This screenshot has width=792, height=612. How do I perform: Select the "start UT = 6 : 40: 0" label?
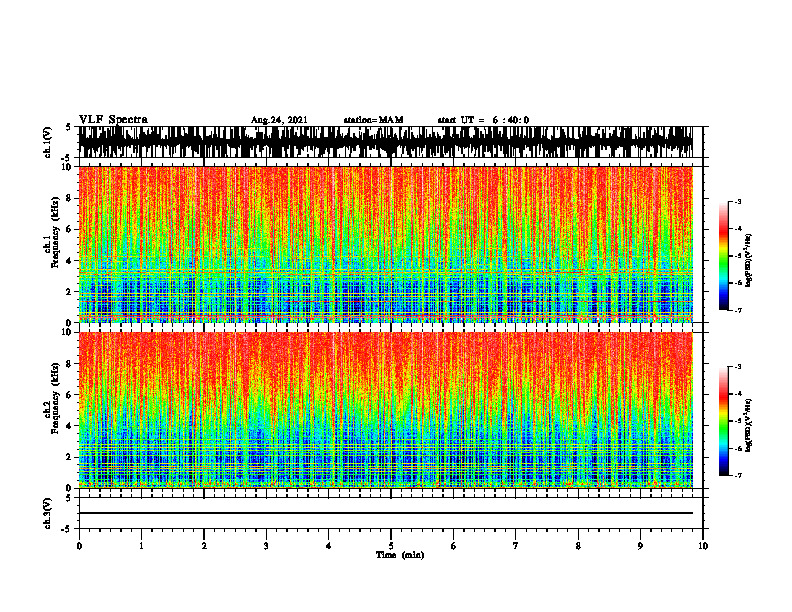click(483, 120)
